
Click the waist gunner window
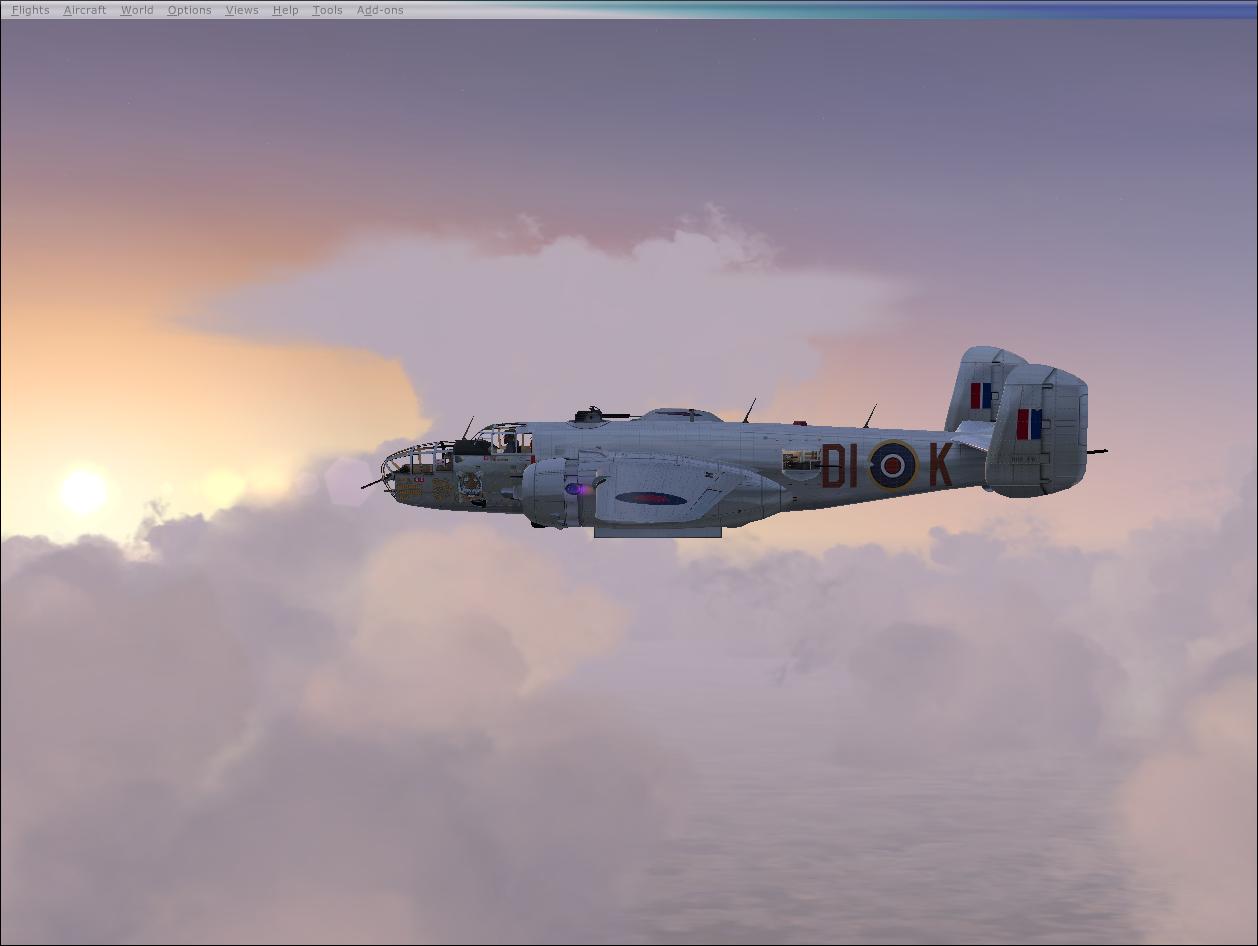[801, 460]
